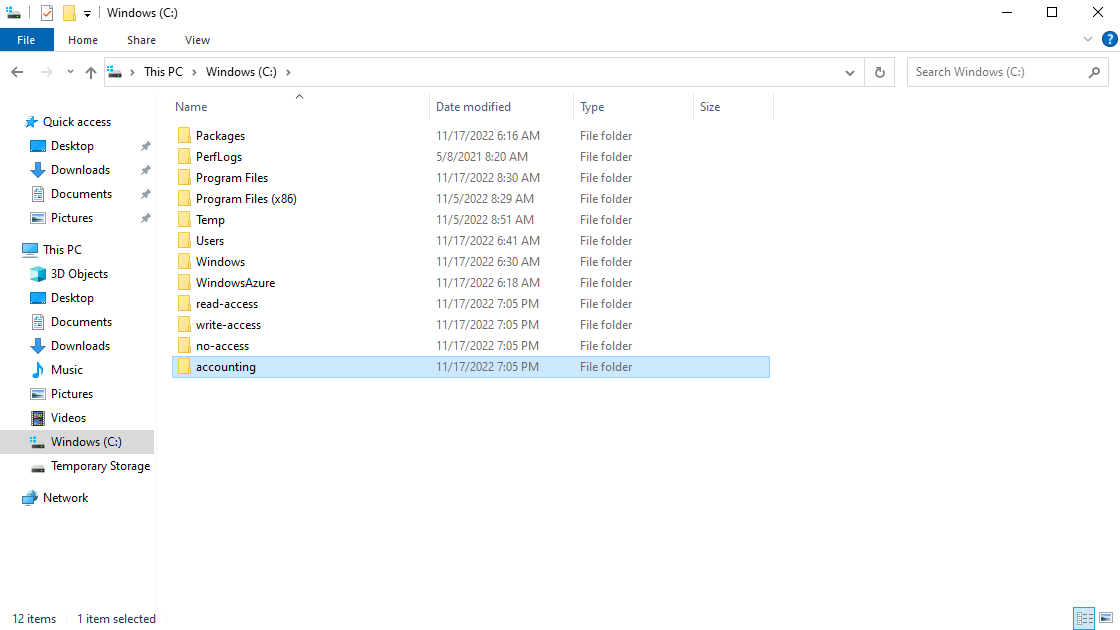Click the pin icon next to Desktop
The image size is (1120, 630).
click(146, 146)
